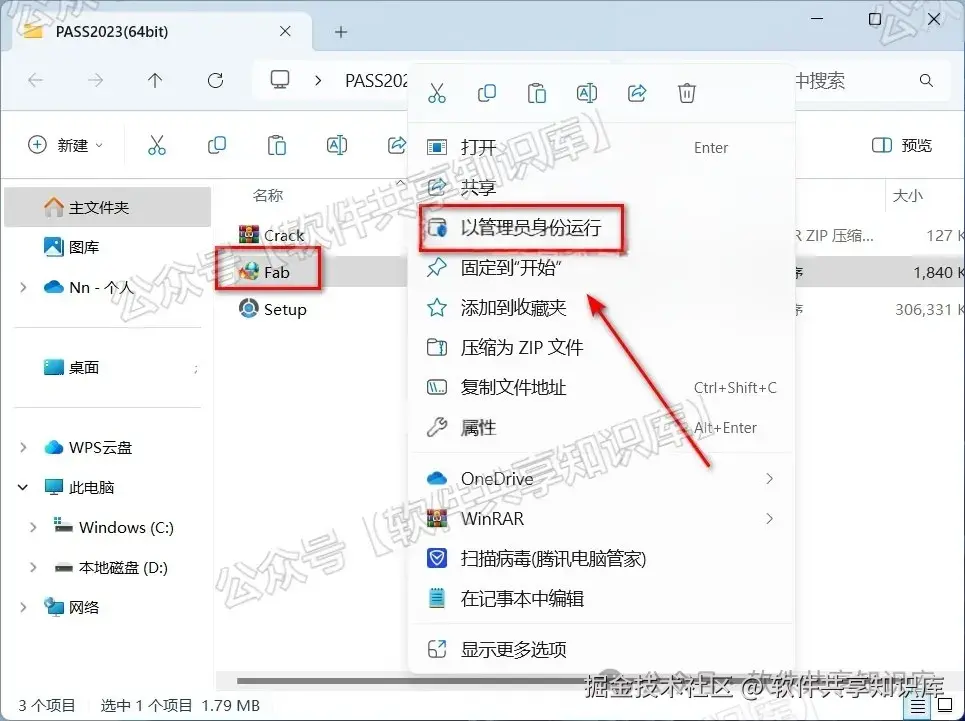Click the Copy icon in the context menu
The image size is (965, 721).
pos(487,92)
